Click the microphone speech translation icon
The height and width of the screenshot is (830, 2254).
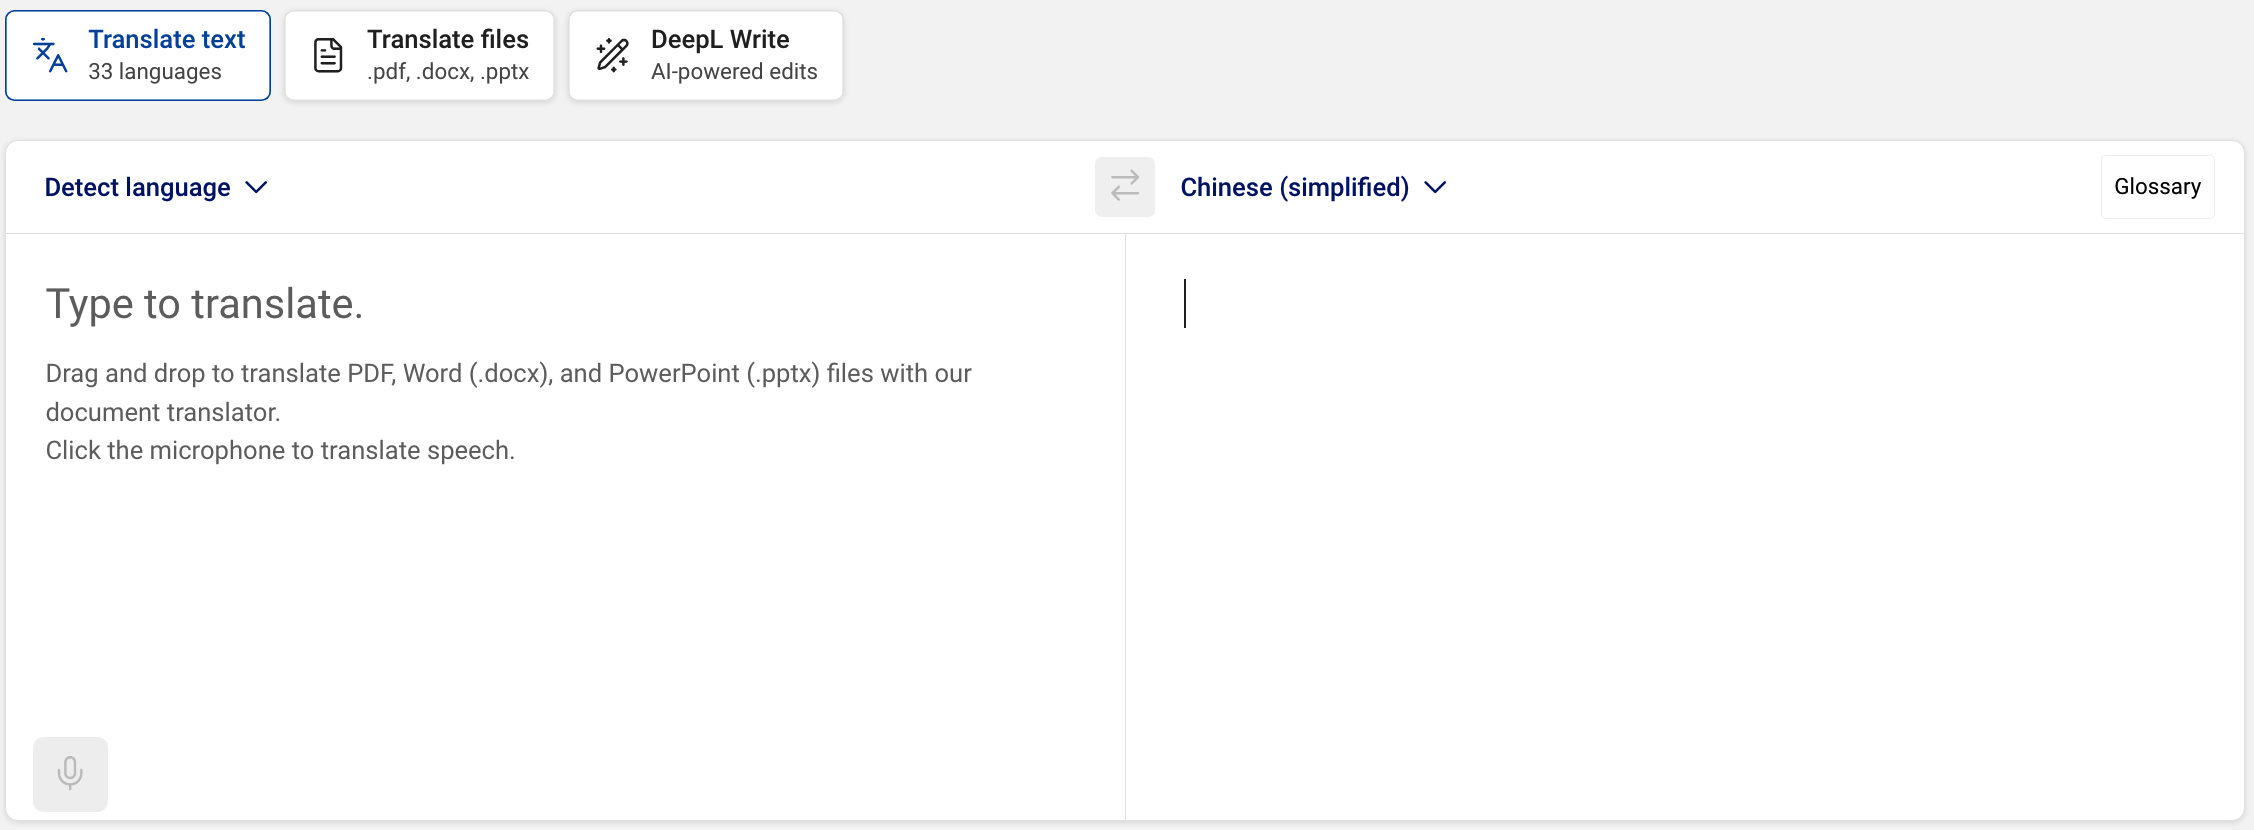(70, 774)
